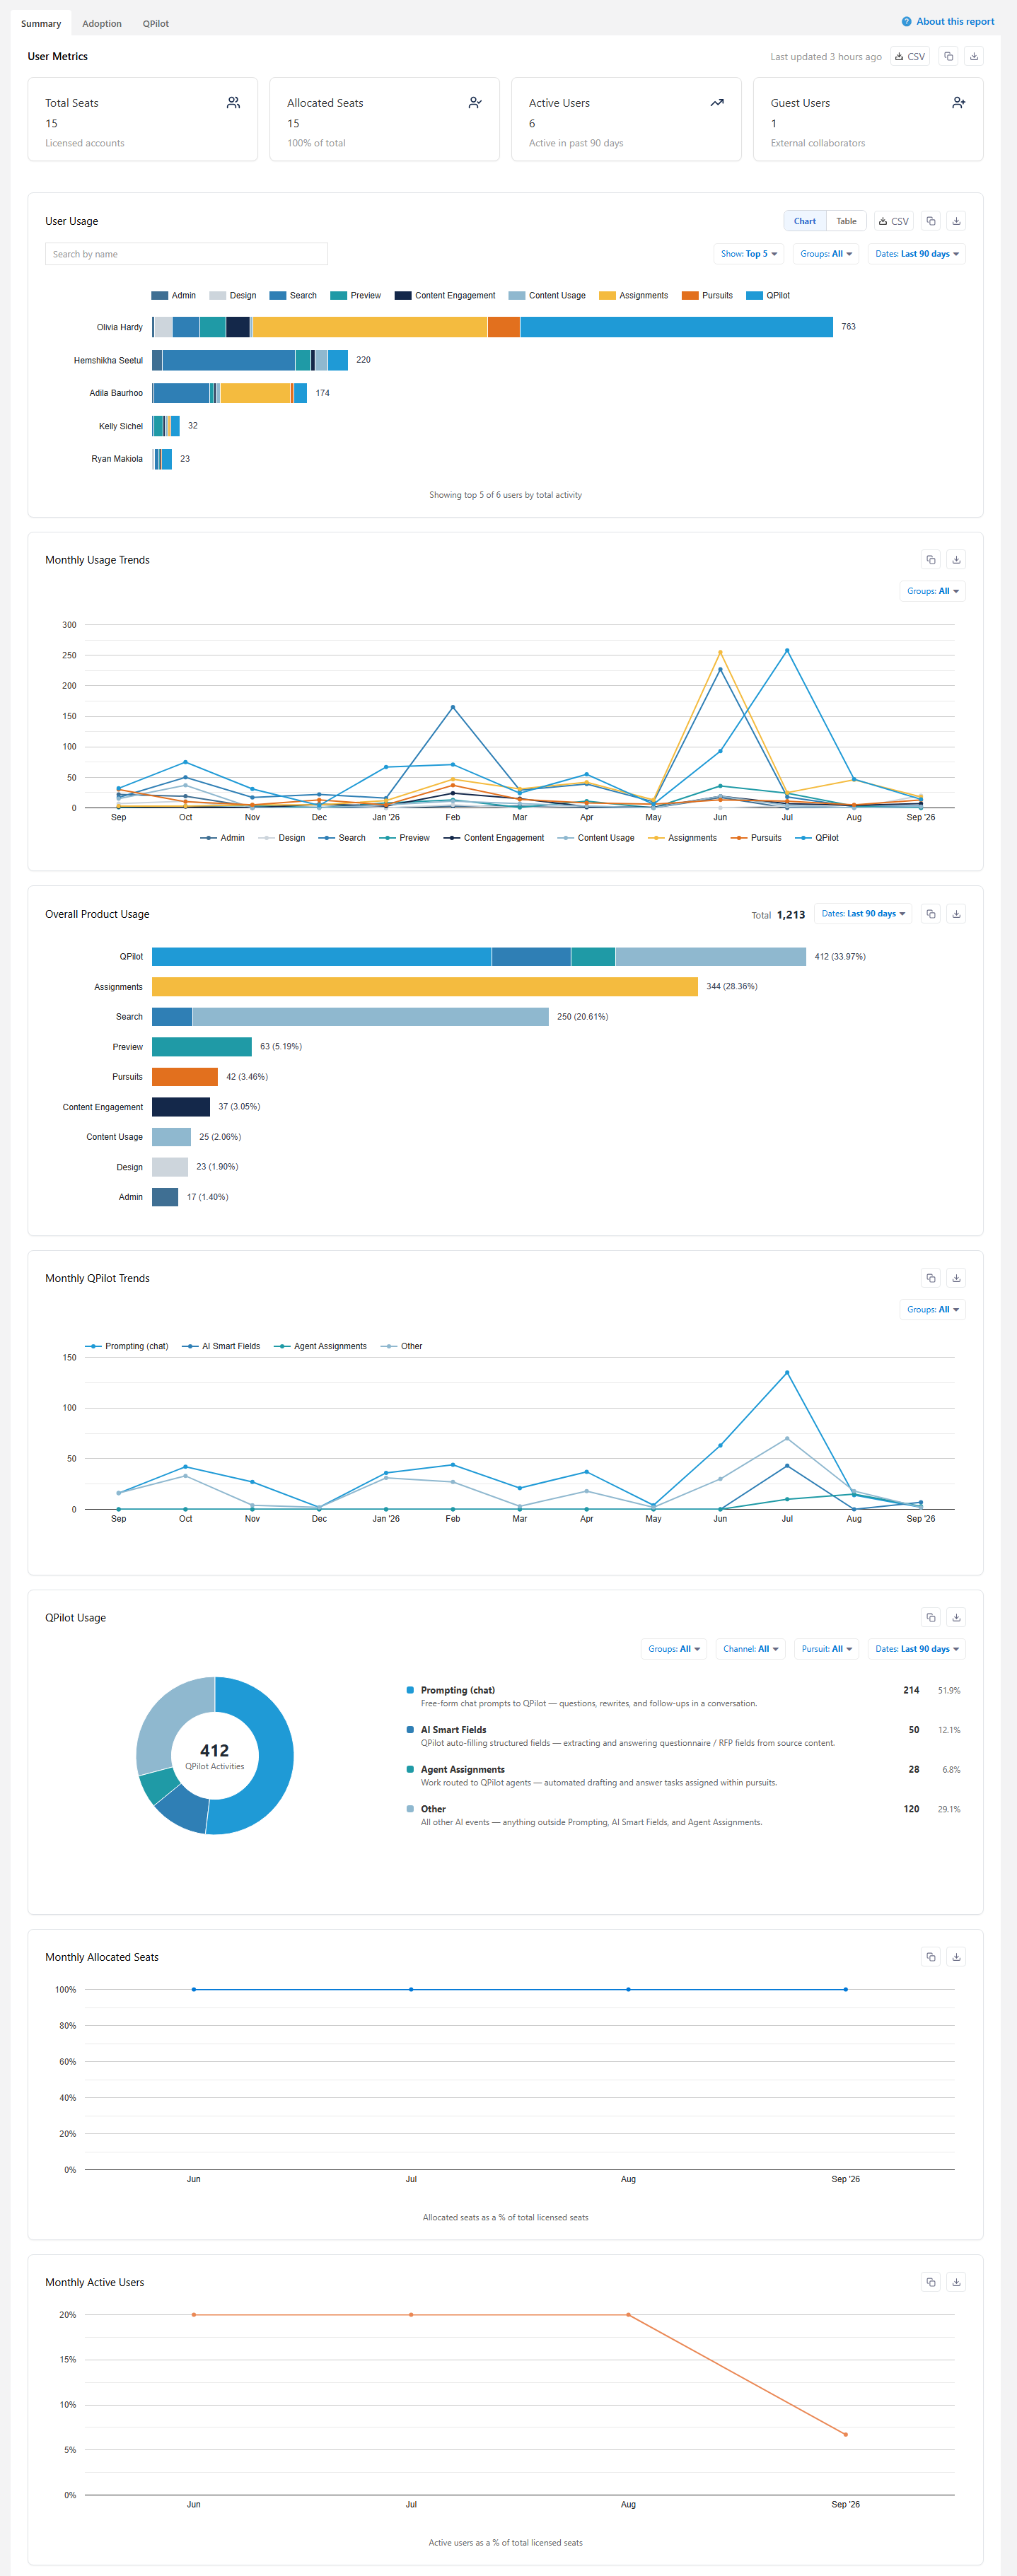
Task: Toggle AI Smart Fields legend in QPilot Trends
Action: click(221, 1346)
